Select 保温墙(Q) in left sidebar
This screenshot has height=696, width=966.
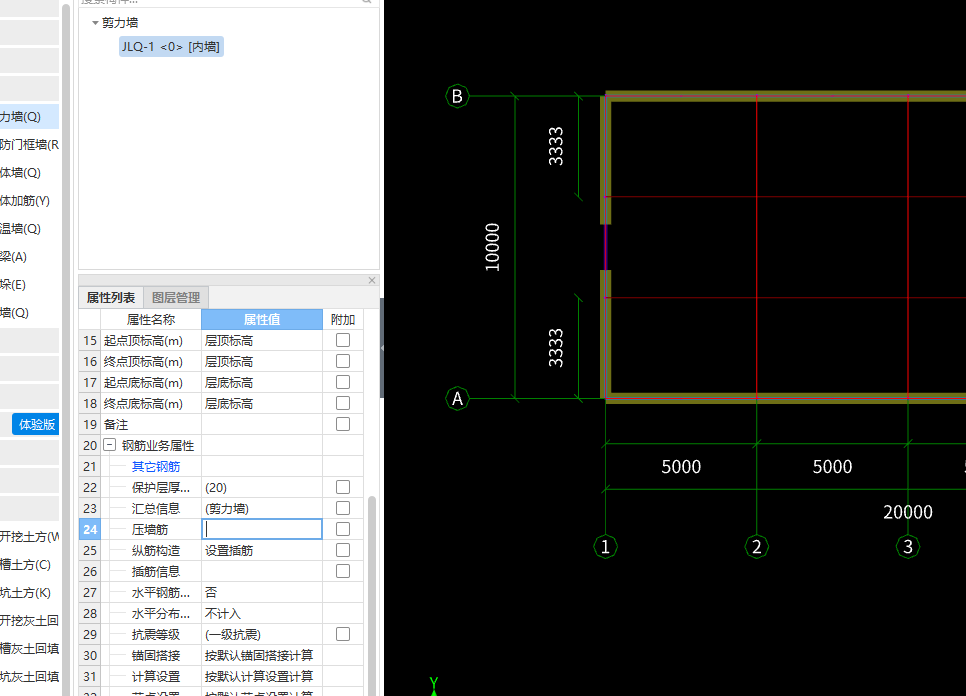[x=29, y=229]
